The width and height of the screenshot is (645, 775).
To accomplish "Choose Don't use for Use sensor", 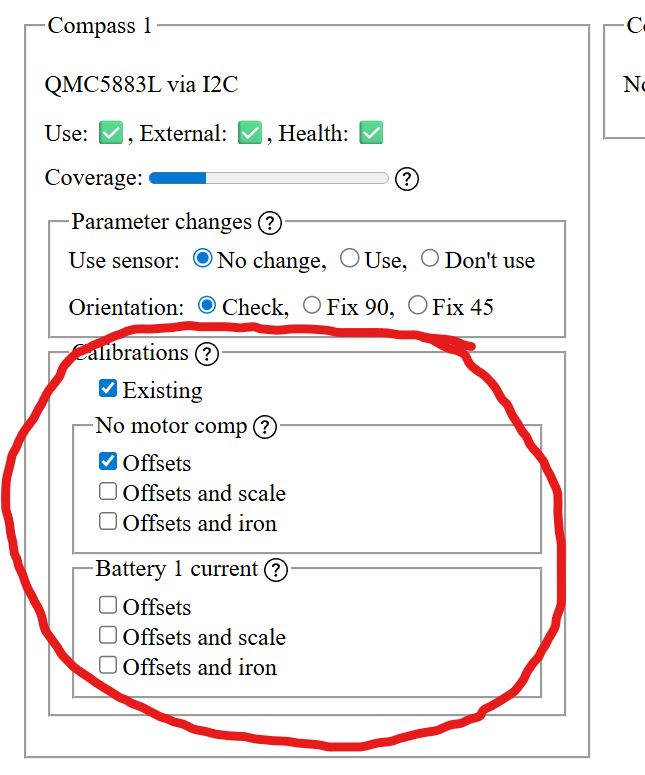I will tap(430, 259).
